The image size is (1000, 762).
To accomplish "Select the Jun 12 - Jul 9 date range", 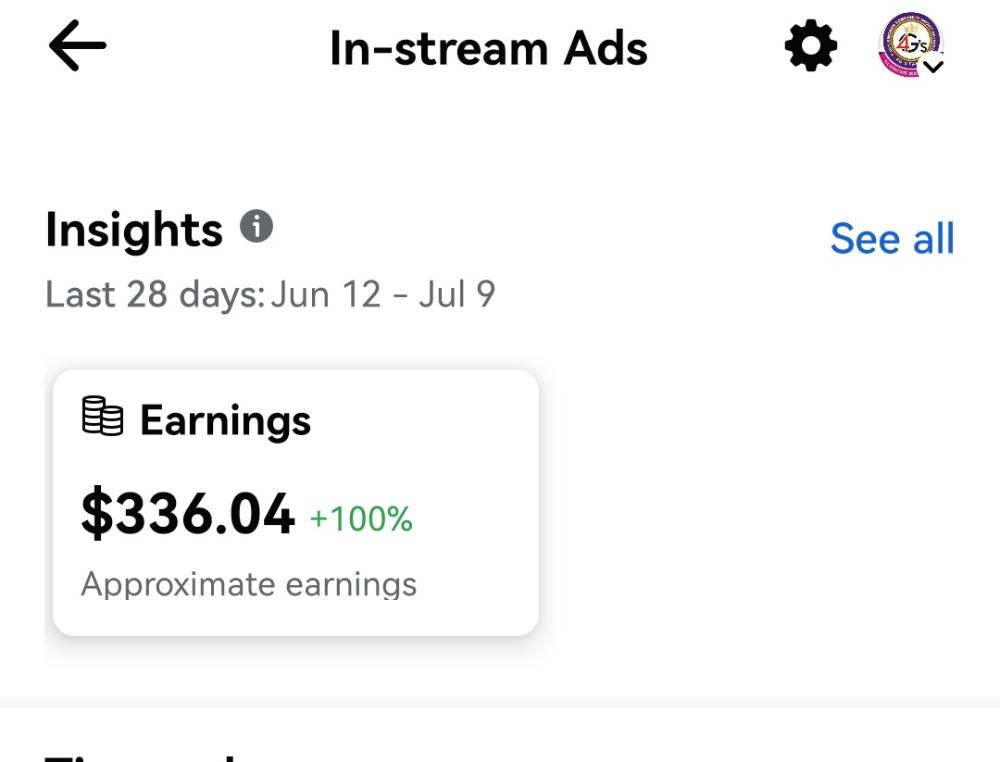I will click(383, 295).
